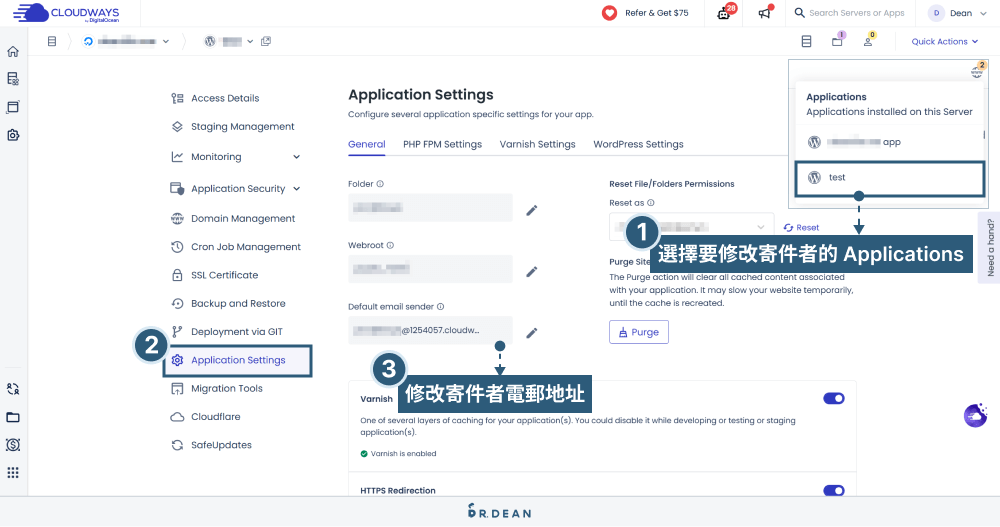Open the application selector dropdown in breadcrumb
The height and width of the screenshot is (527, 1000).
click(x=228, y=41)
